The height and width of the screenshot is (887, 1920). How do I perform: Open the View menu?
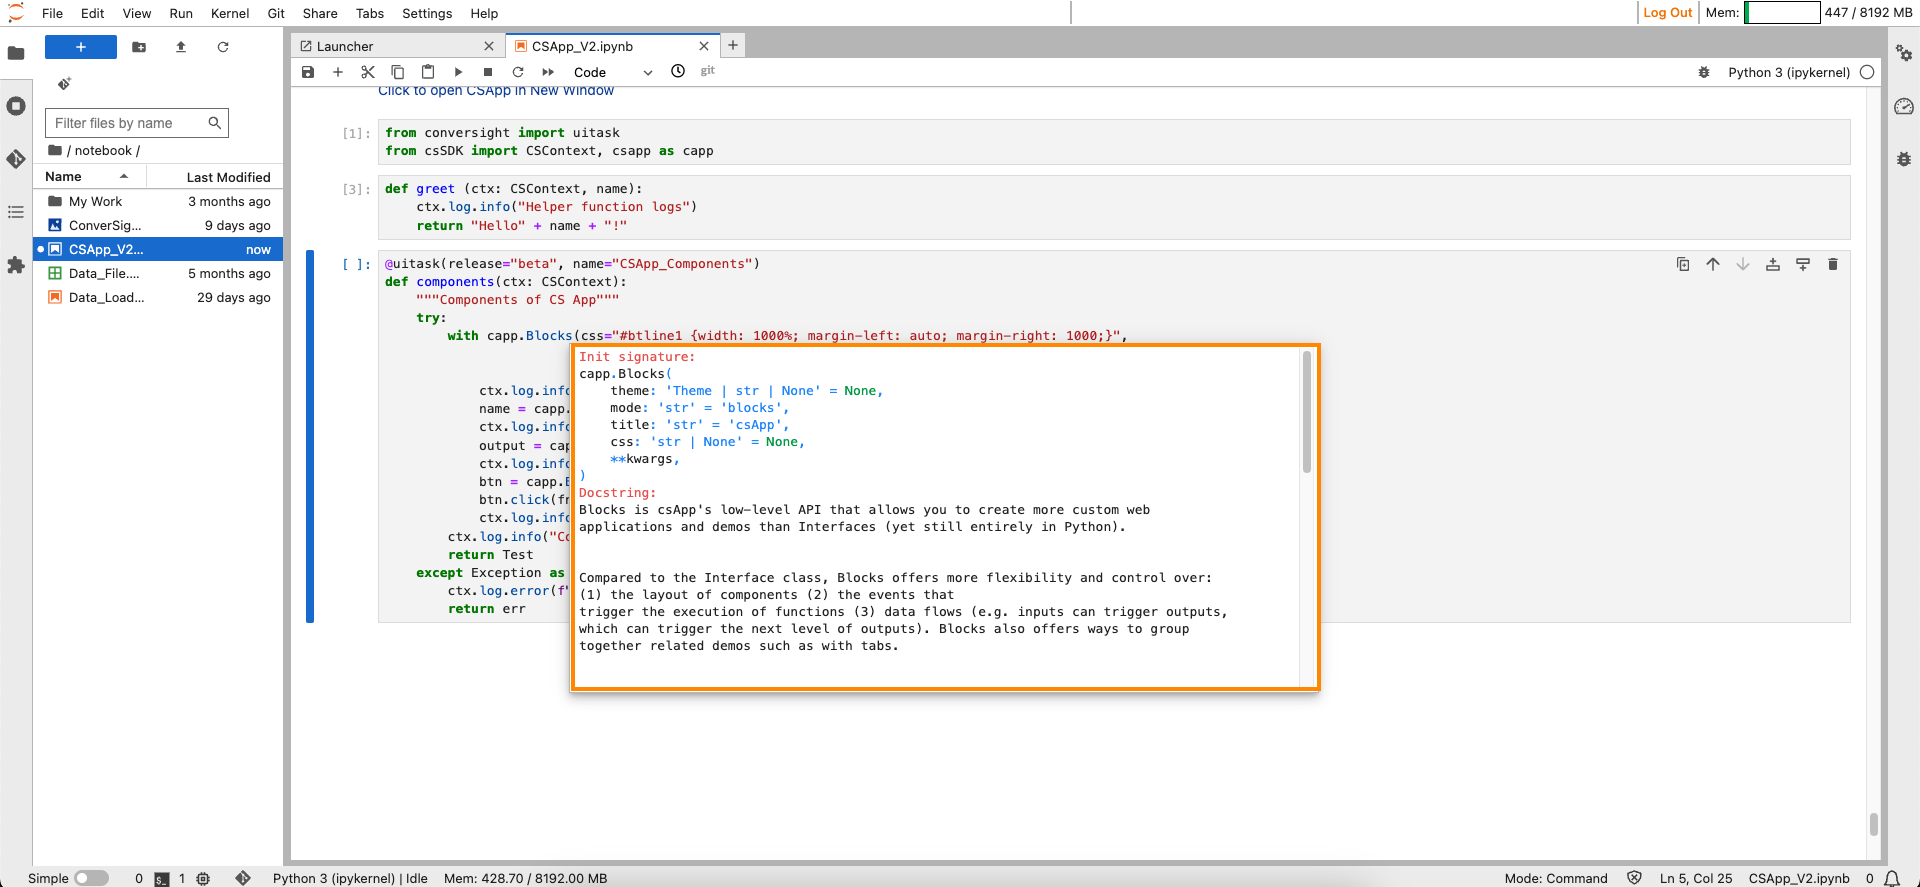137,13
